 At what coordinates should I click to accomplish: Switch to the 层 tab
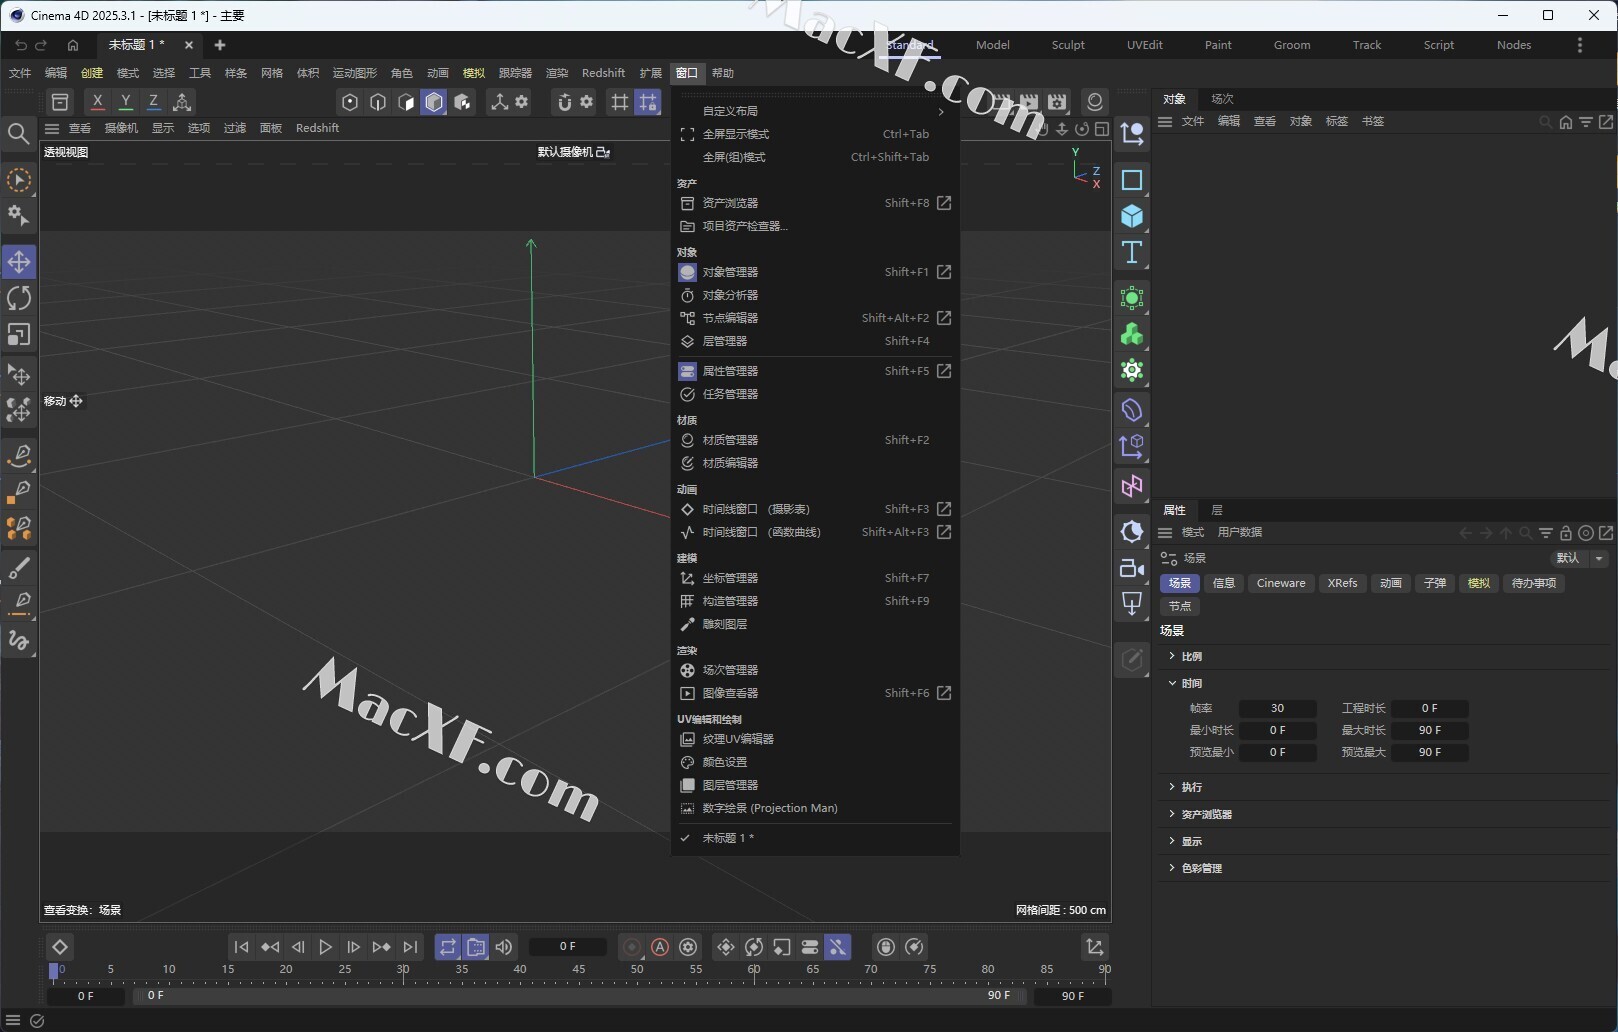point(1217,510)
